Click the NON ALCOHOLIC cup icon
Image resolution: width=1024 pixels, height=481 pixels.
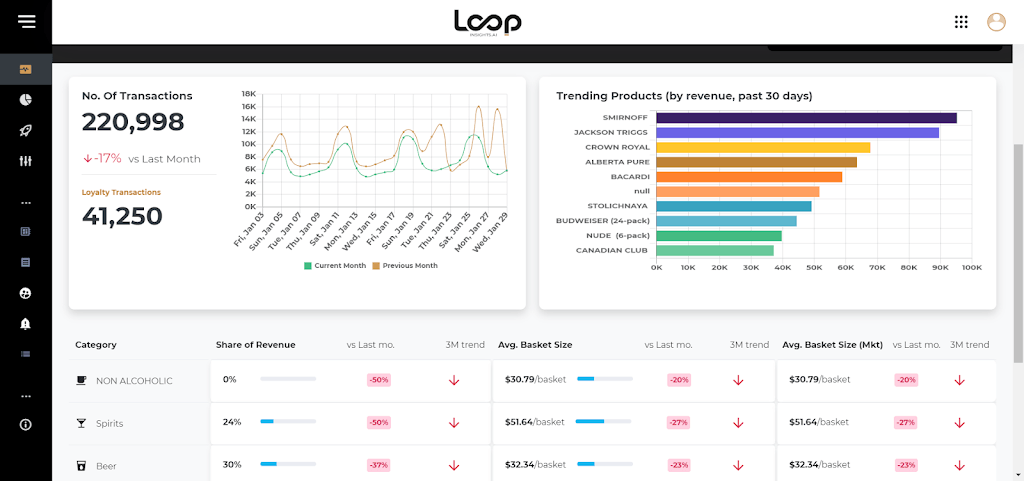point(82,380)
